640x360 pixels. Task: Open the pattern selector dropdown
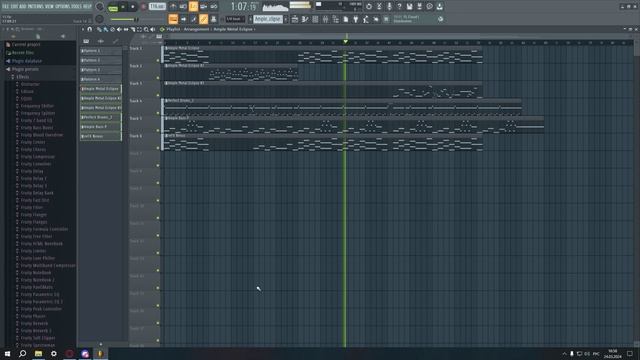pos(268,19)
